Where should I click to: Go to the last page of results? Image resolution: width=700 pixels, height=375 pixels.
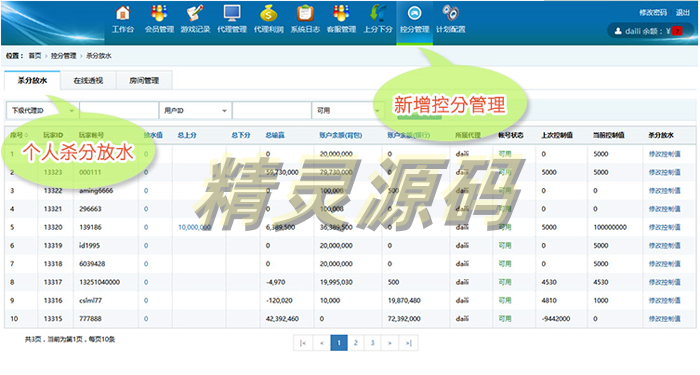pos(408,343)
